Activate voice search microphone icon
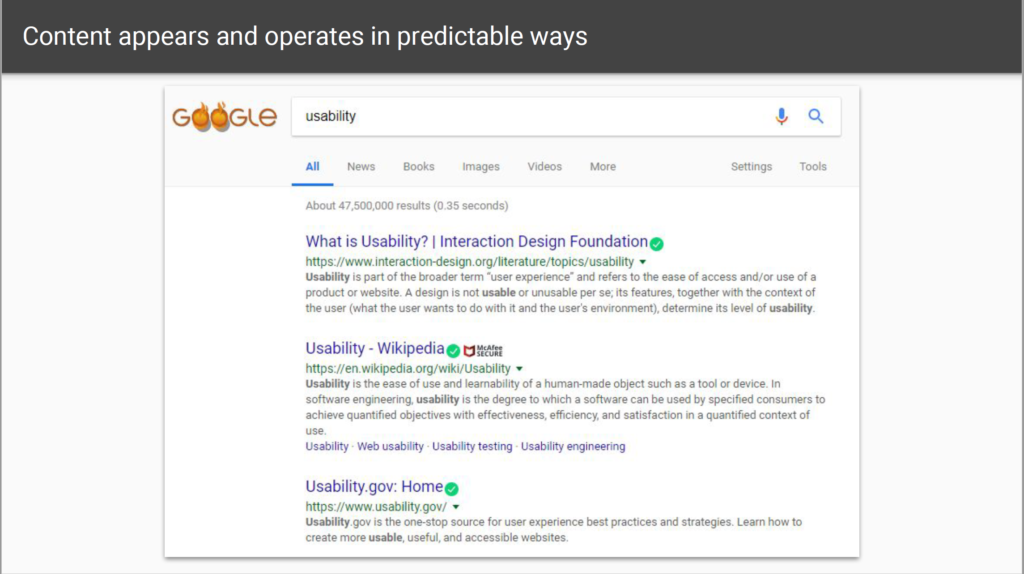The width and height of the screenshot is (1024, 574). pyautogui.click(x=781, y=116)
